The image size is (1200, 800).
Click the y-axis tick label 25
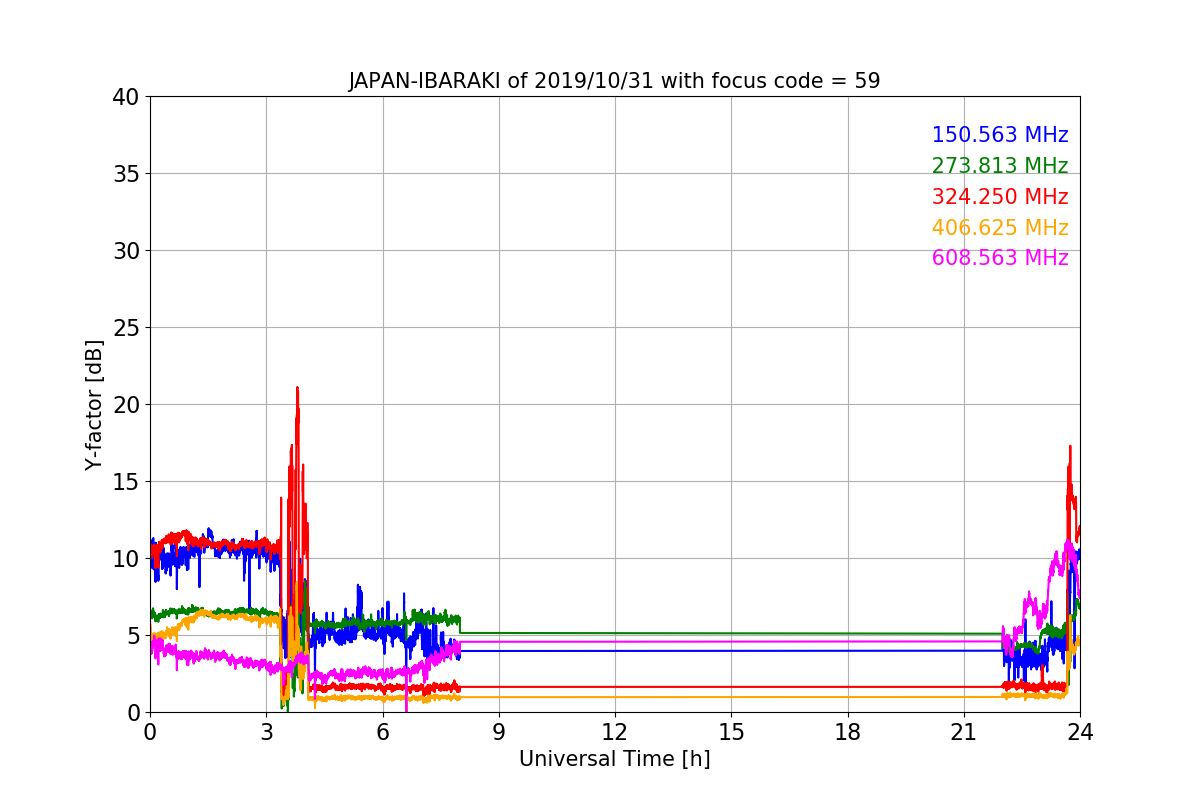[x=126, y=328]
